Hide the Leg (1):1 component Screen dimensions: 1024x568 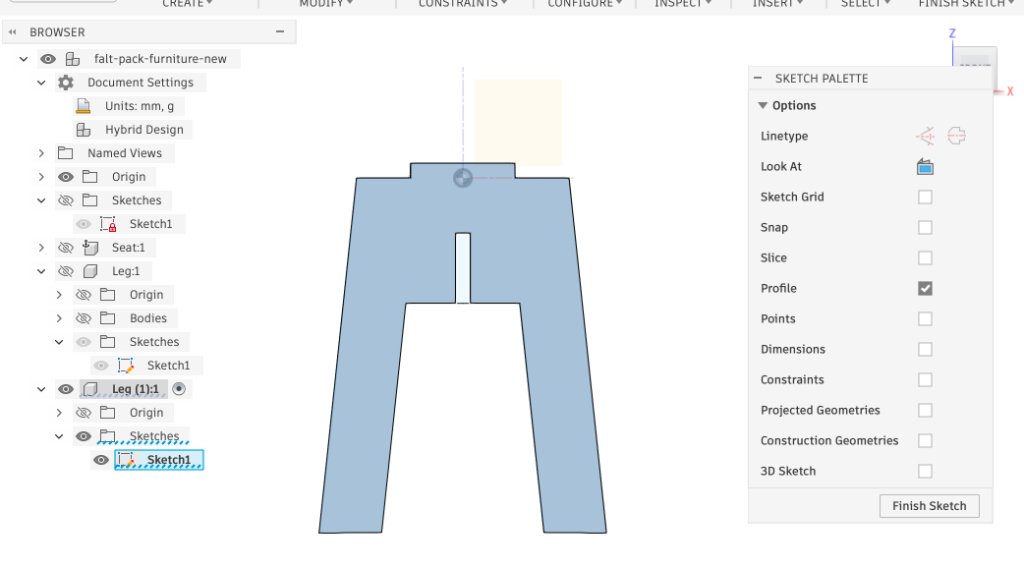(65, 389)
